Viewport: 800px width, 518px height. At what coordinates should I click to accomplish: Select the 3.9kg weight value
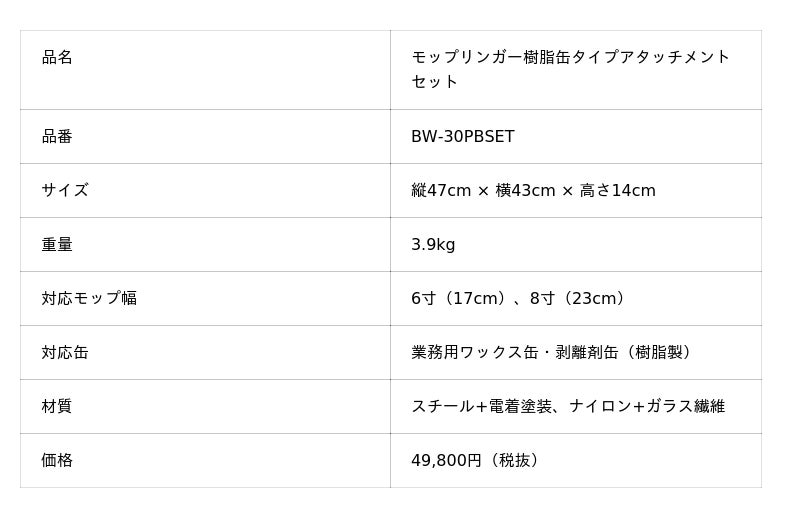coord(433,245)
